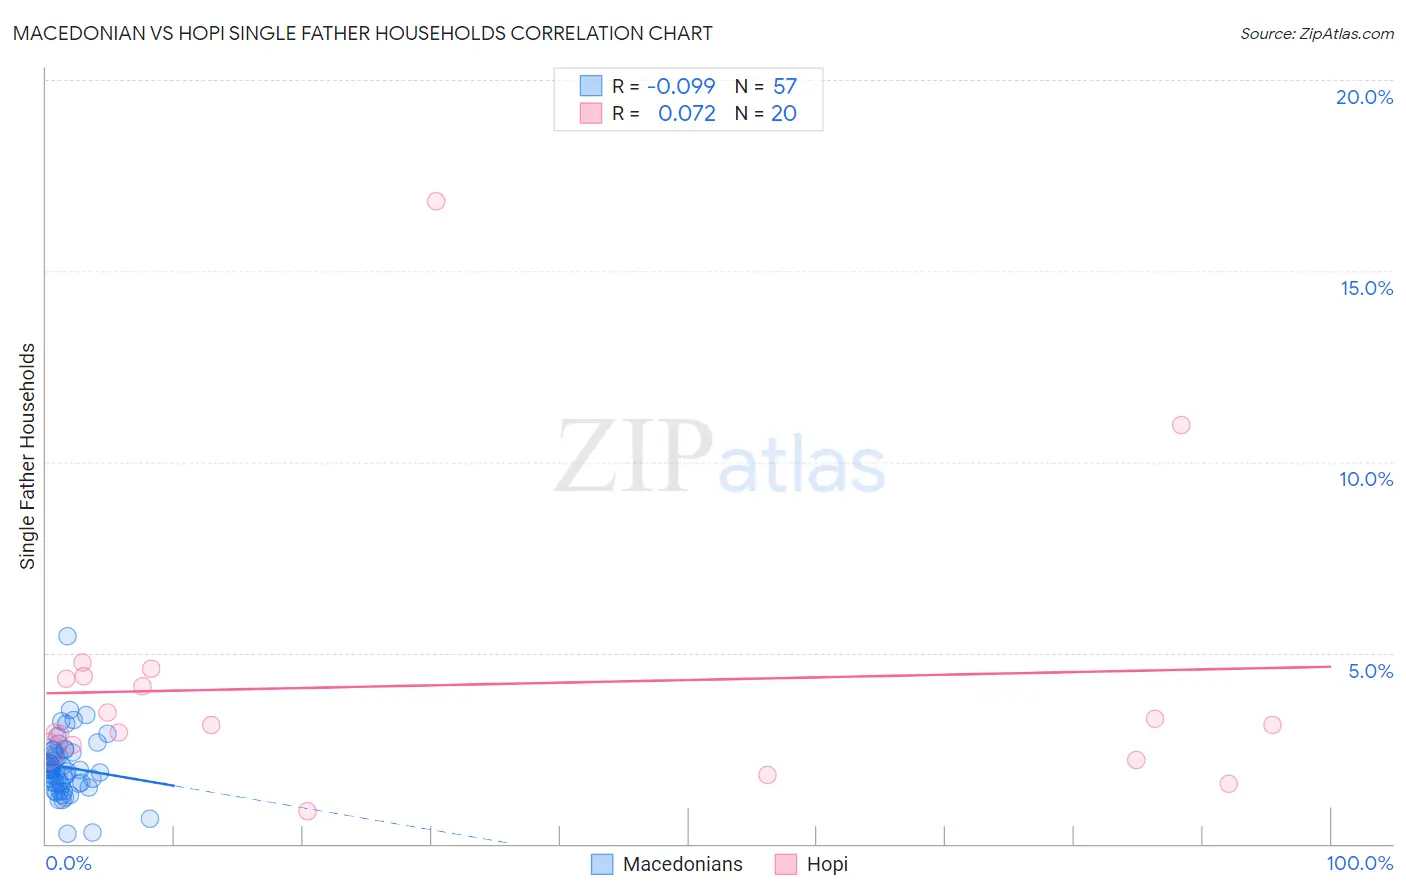Click the Hopi pink legend swatch
The width and height of the screenshot is (1406, 892).
click(786, 864)
